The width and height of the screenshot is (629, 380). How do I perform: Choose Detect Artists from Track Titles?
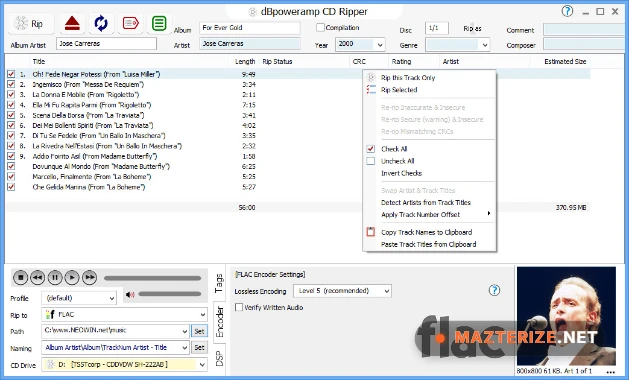tap(429, 202)
